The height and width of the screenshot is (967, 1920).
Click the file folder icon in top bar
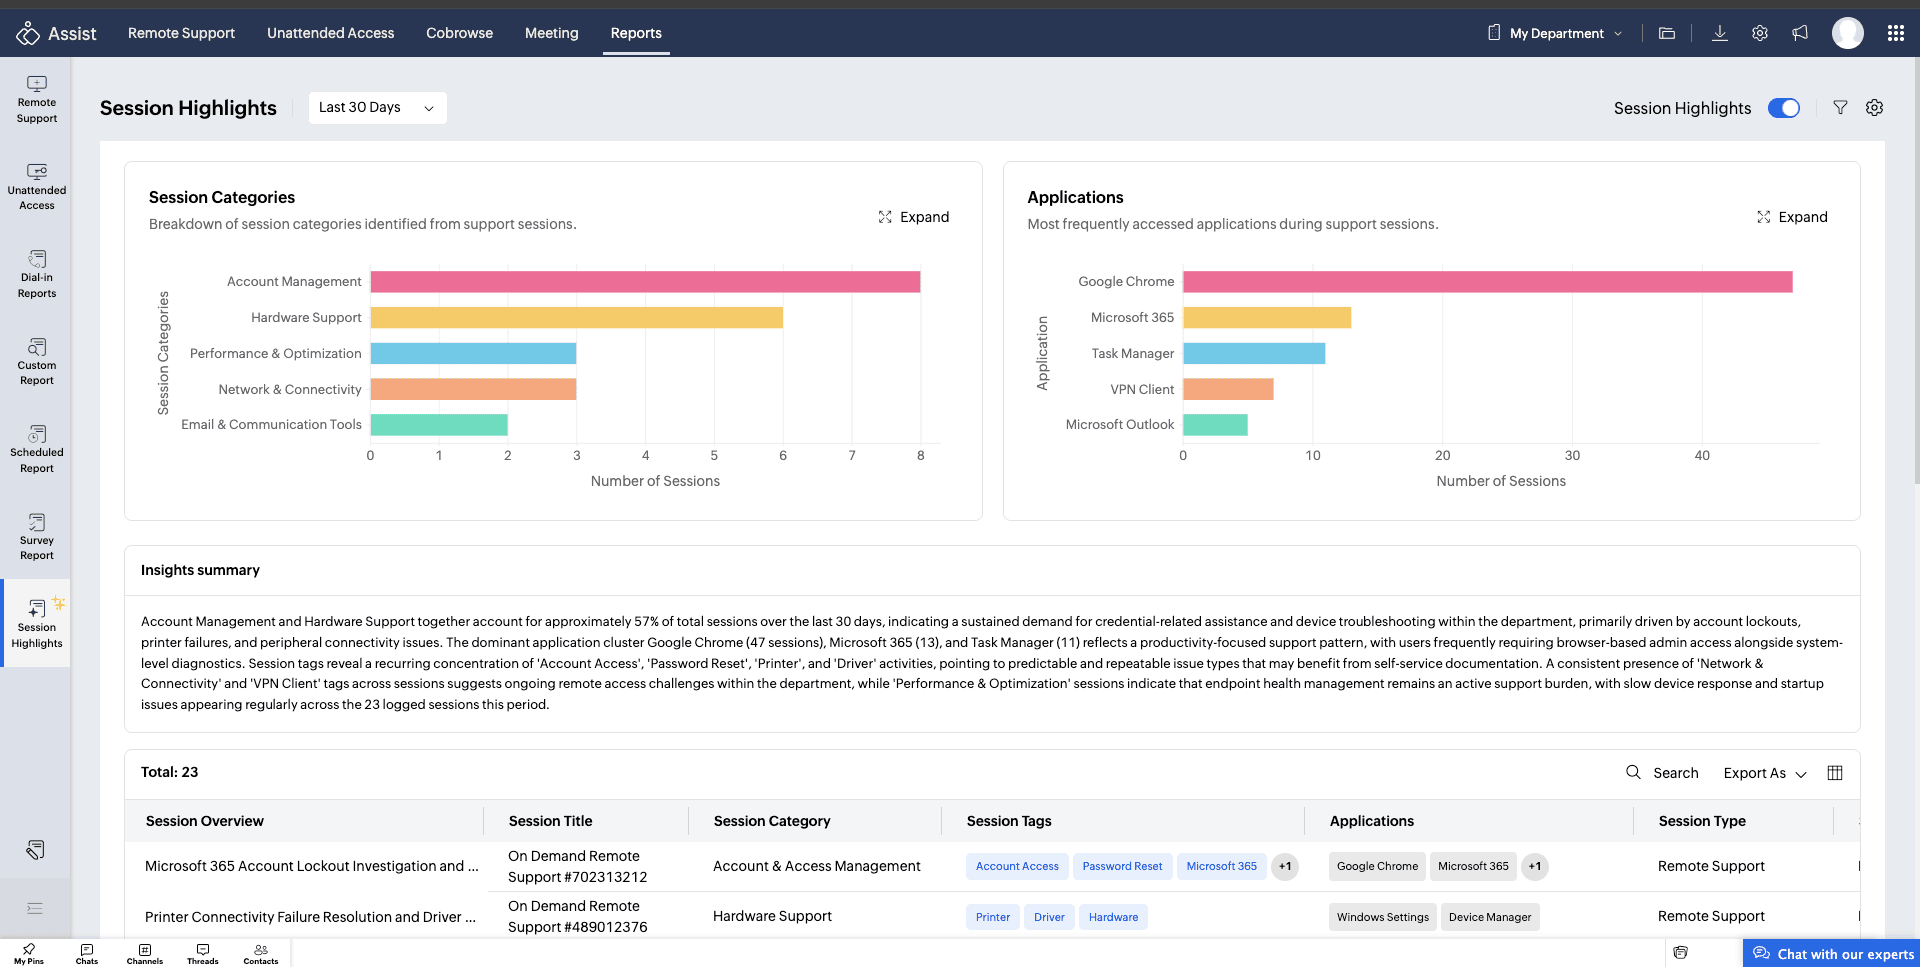[x=1667, y=33]
